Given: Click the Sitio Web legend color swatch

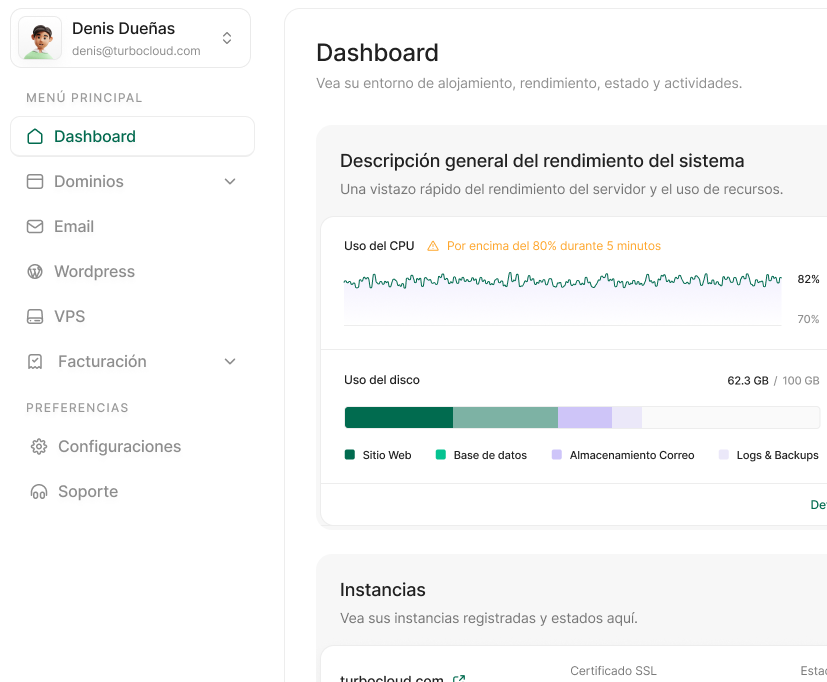Looking at the screenshot, I should 350,455.
